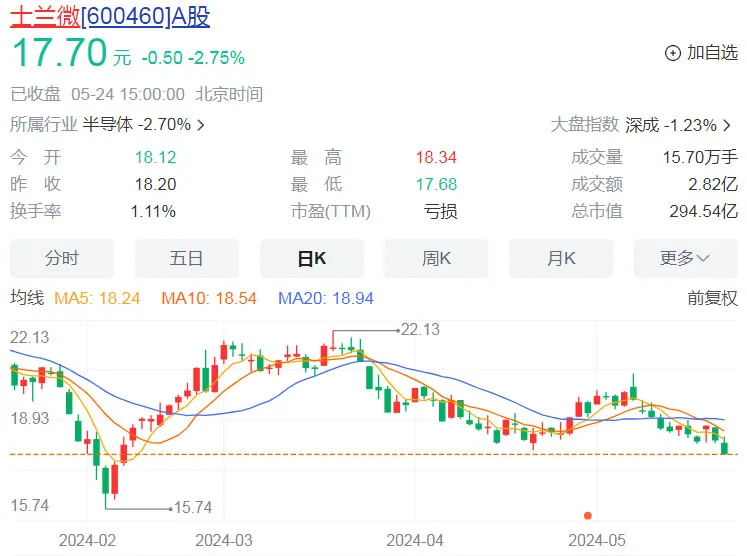Click the MA10: 18.54 indicator label
747x556 pixels.
click(x=209, y=299)
